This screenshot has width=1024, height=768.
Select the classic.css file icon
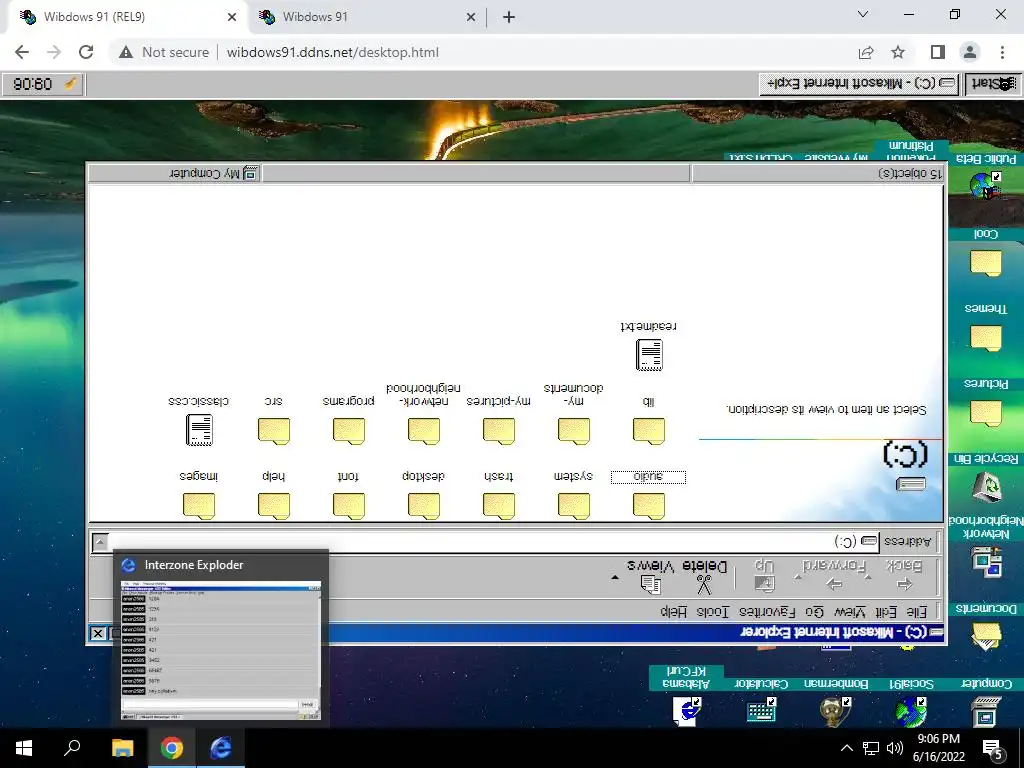coord(199,430)
